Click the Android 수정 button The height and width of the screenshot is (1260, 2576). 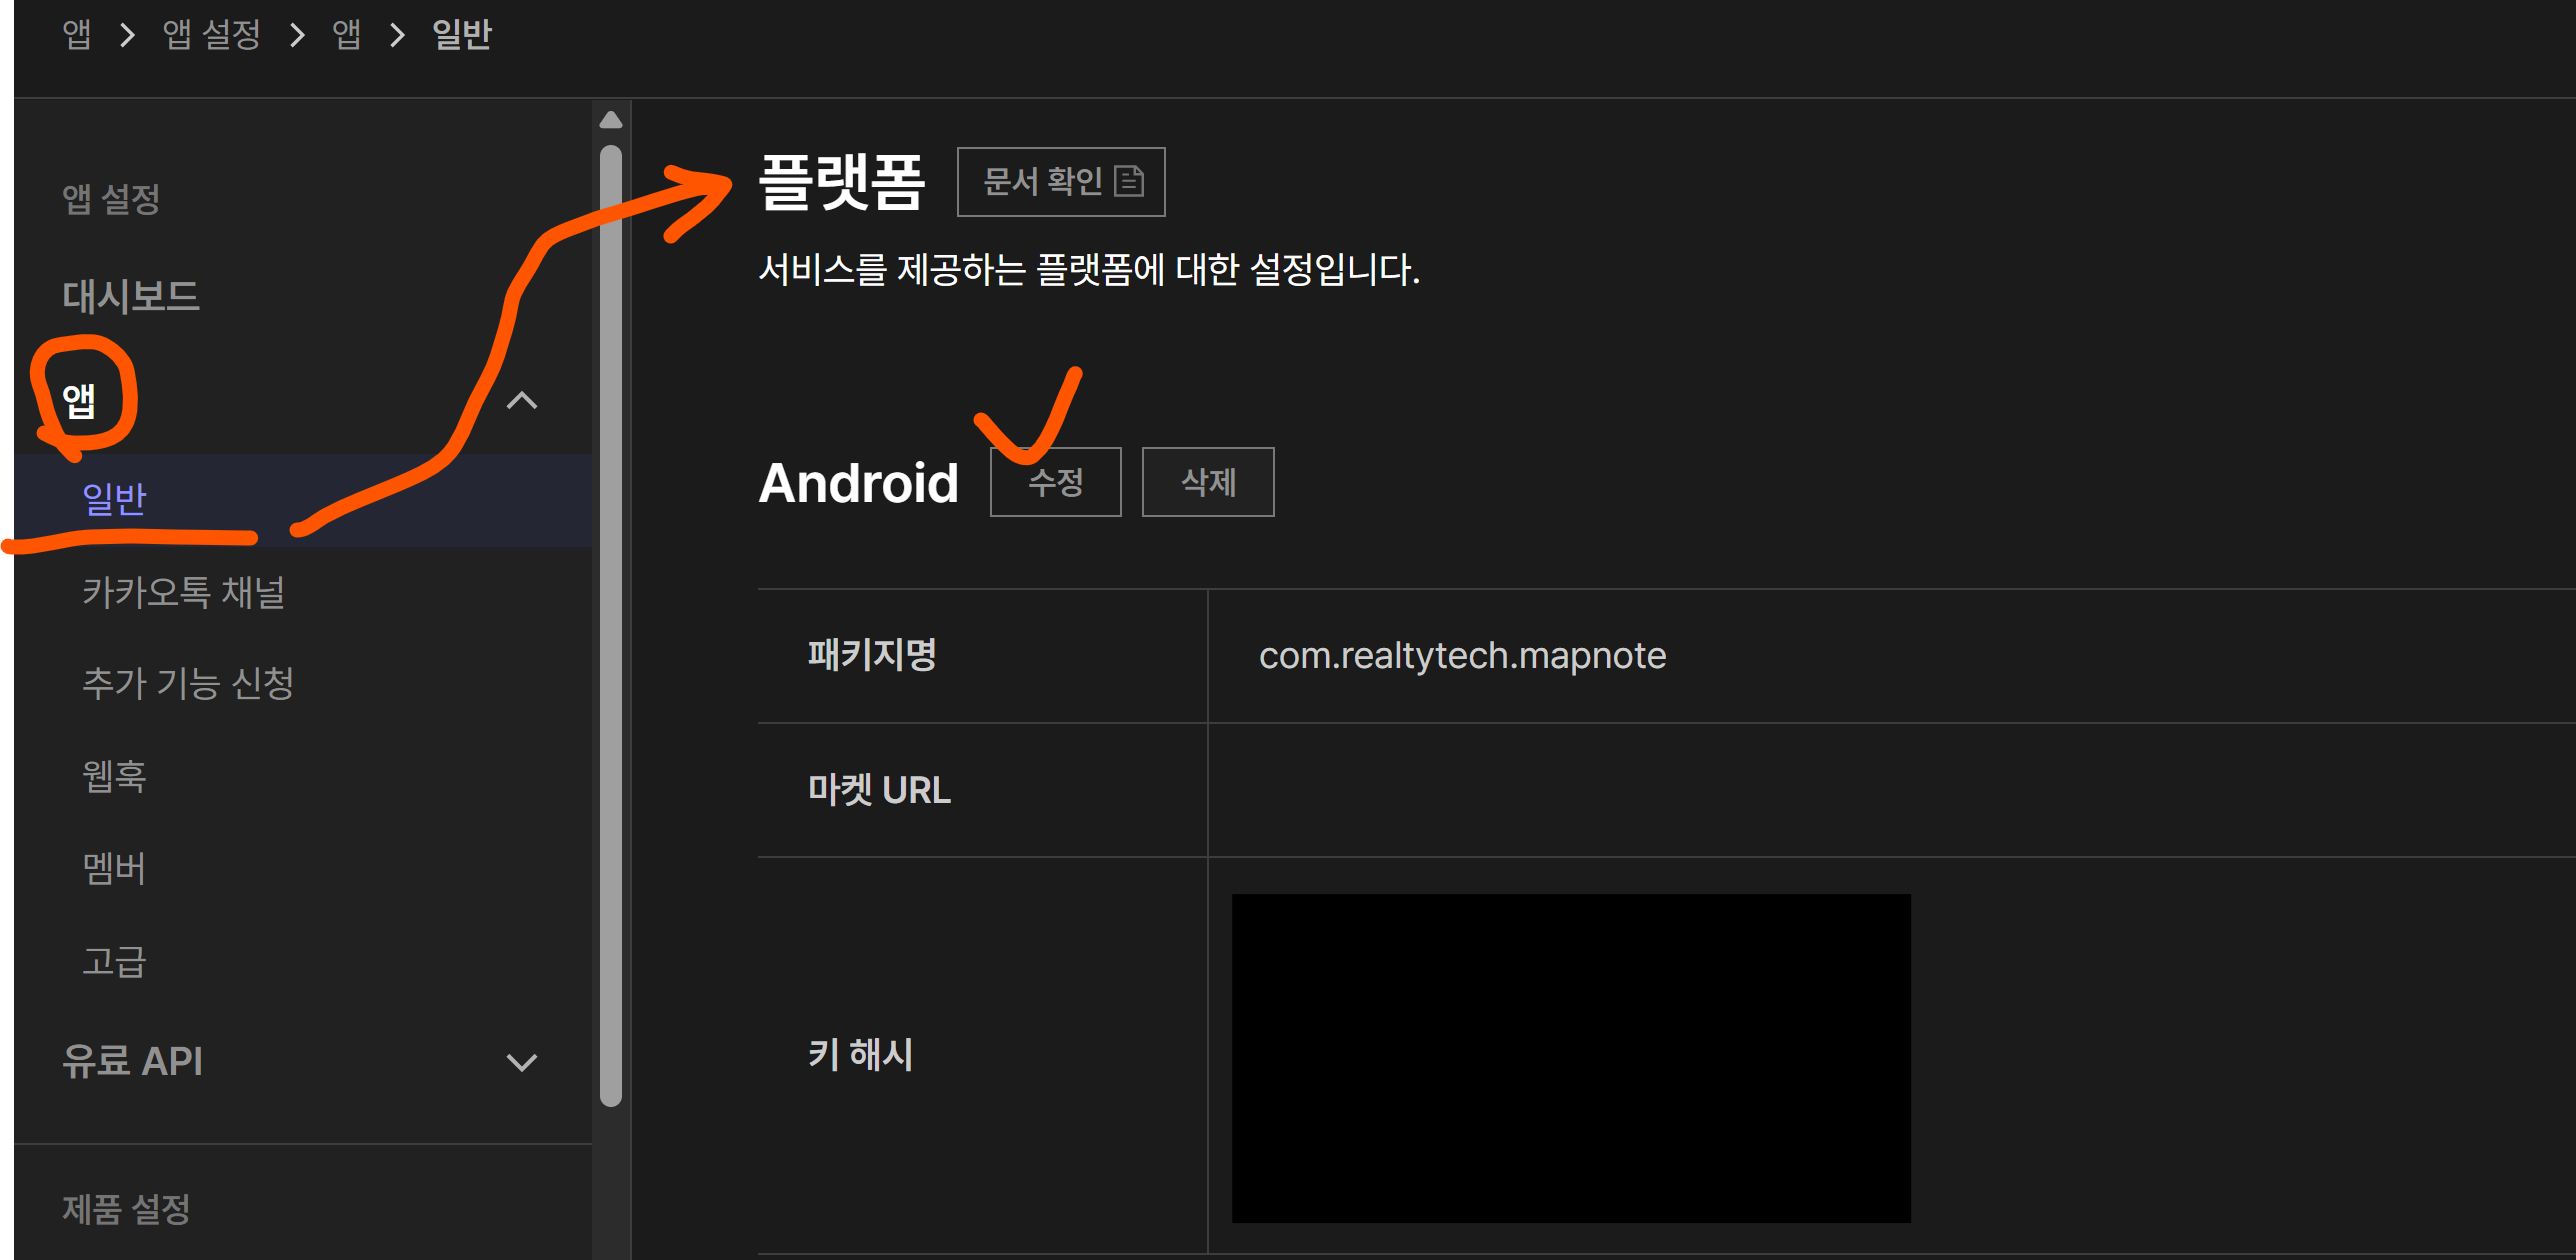coord(1055,482)
